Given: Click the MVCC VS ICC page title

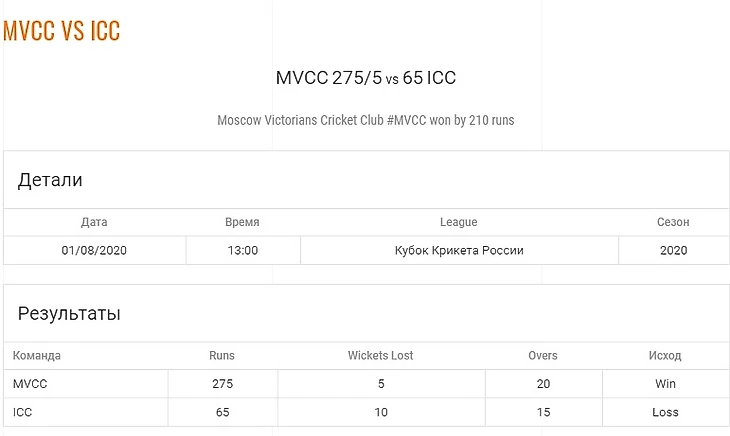Looking at the screenshot, I should [x=61, y=31].
